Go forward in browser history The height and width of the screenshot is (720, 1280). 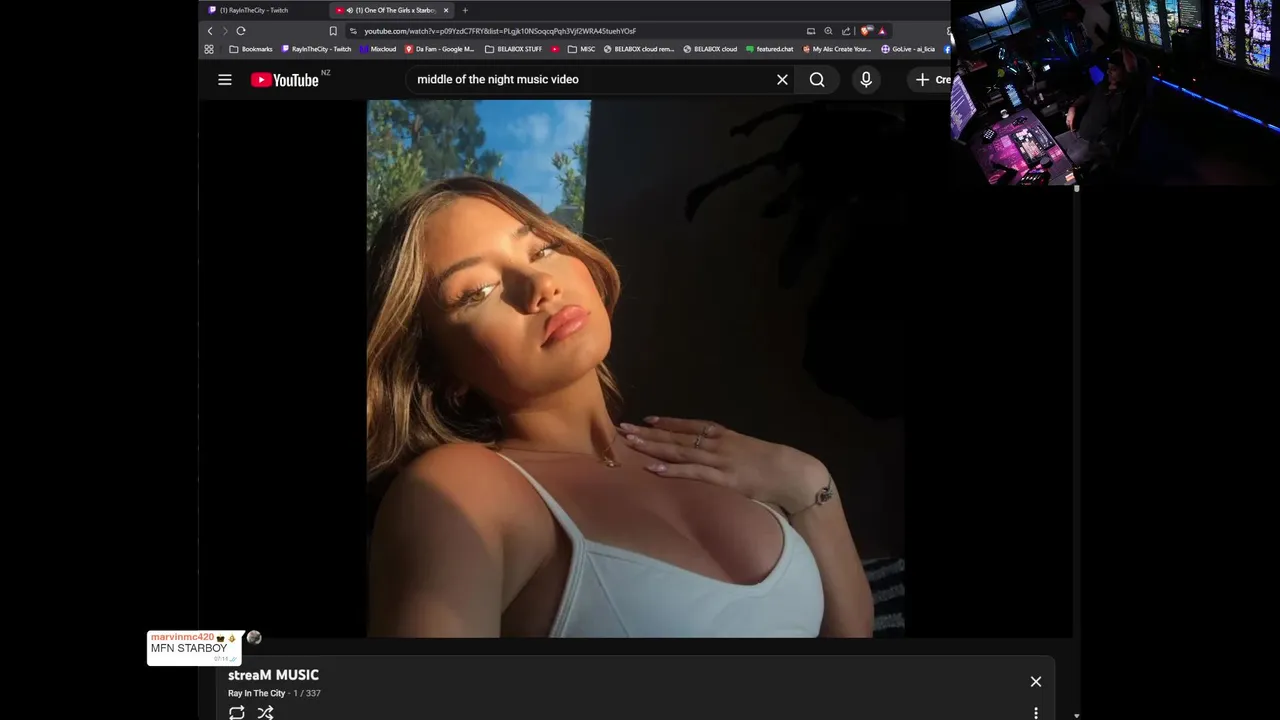225,31
